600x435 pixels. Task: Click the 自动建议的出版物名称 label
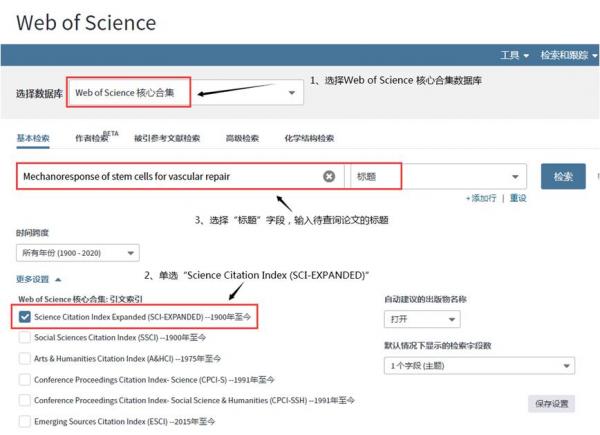(x=425, y=299)
